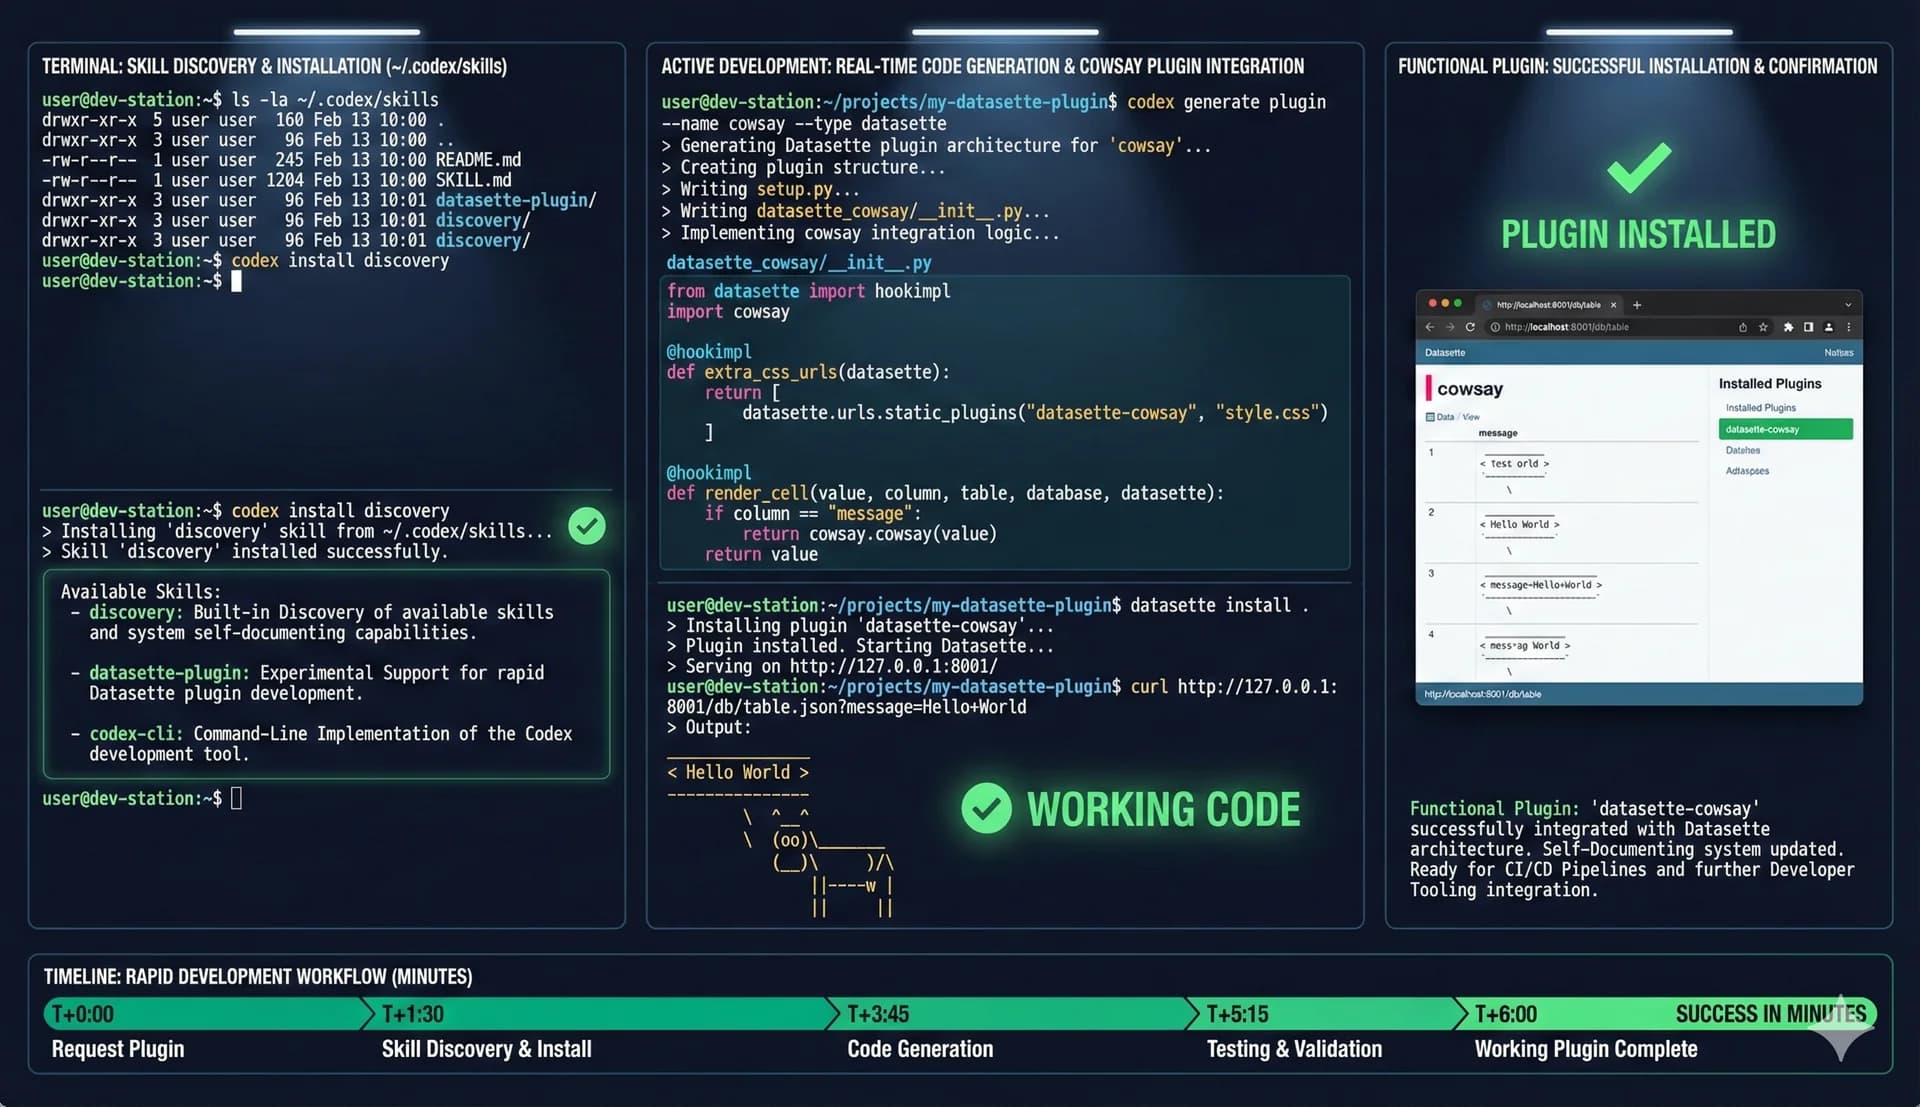The height and width of the screenshot is (1107, 1920).
Task: Click the T+3:45 Code Generation timeline marker
Action: click(877, 1014)
